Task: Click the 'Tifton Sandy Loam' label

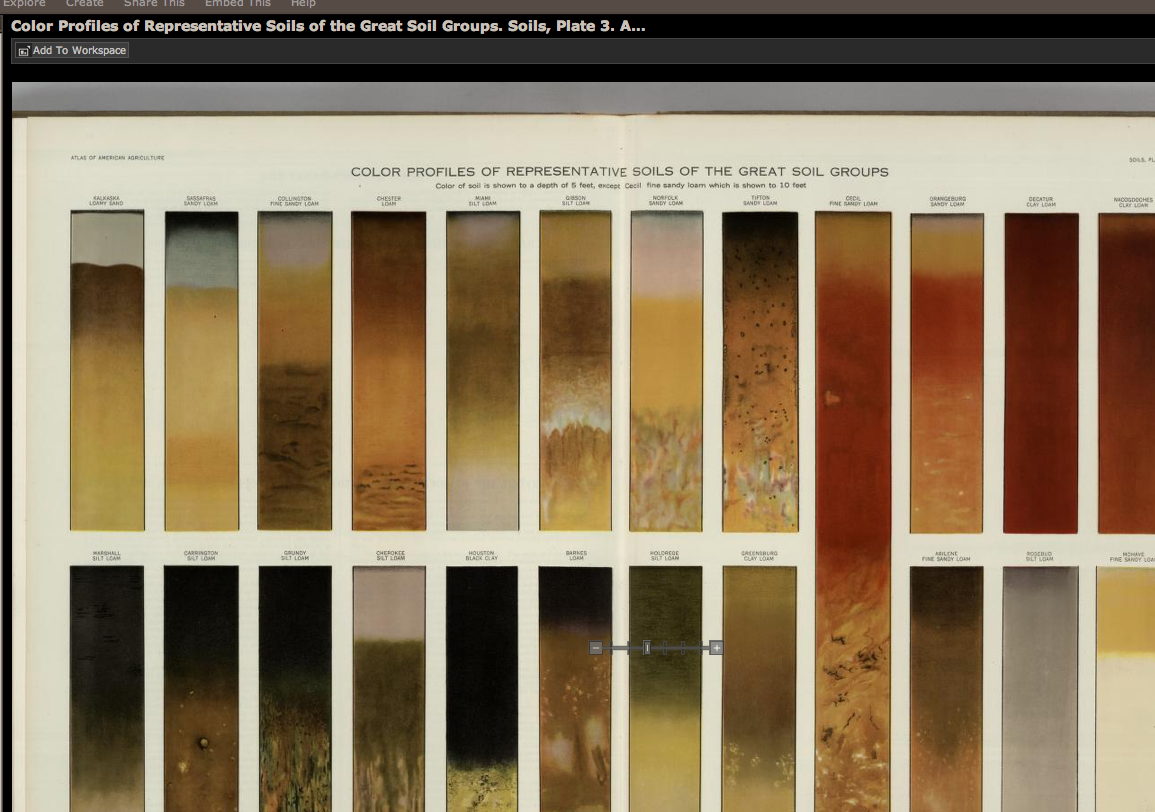Action: coord(760,200)
